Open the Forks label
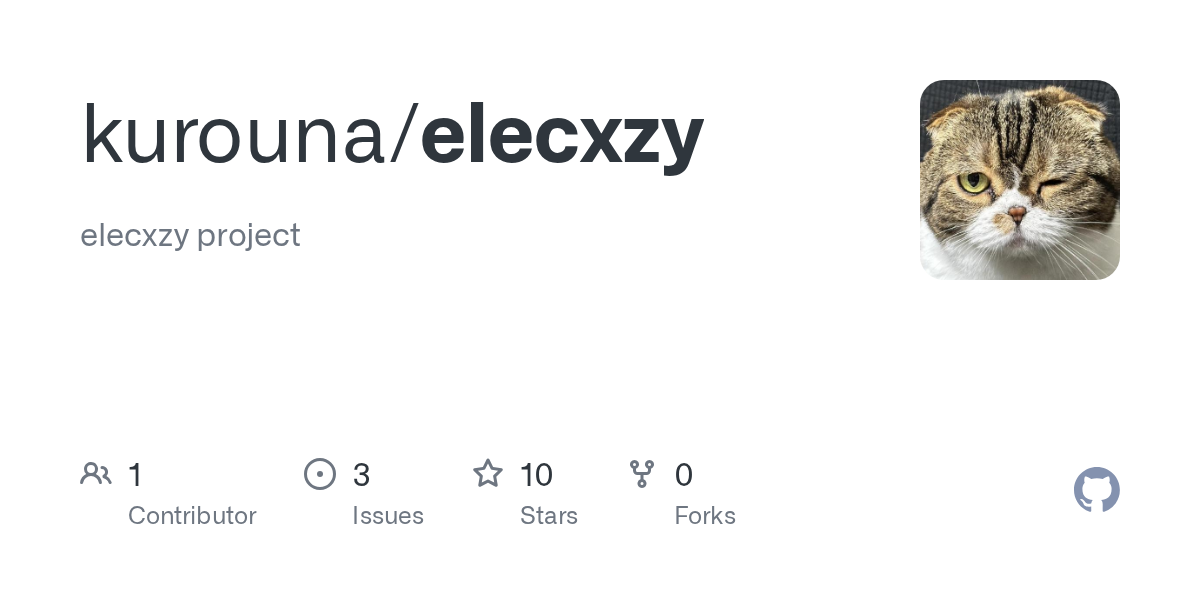The height and width of the screenshot is (600, 1200). coord(705,515)
